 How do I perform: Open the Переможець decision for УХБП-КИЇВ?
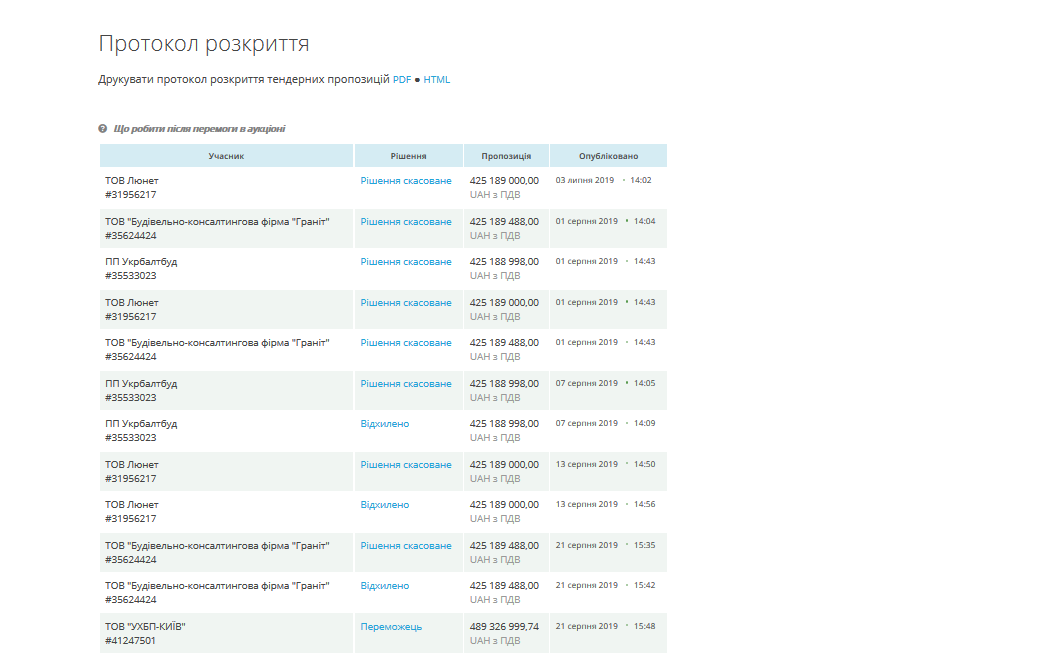(x=391, y=626)
